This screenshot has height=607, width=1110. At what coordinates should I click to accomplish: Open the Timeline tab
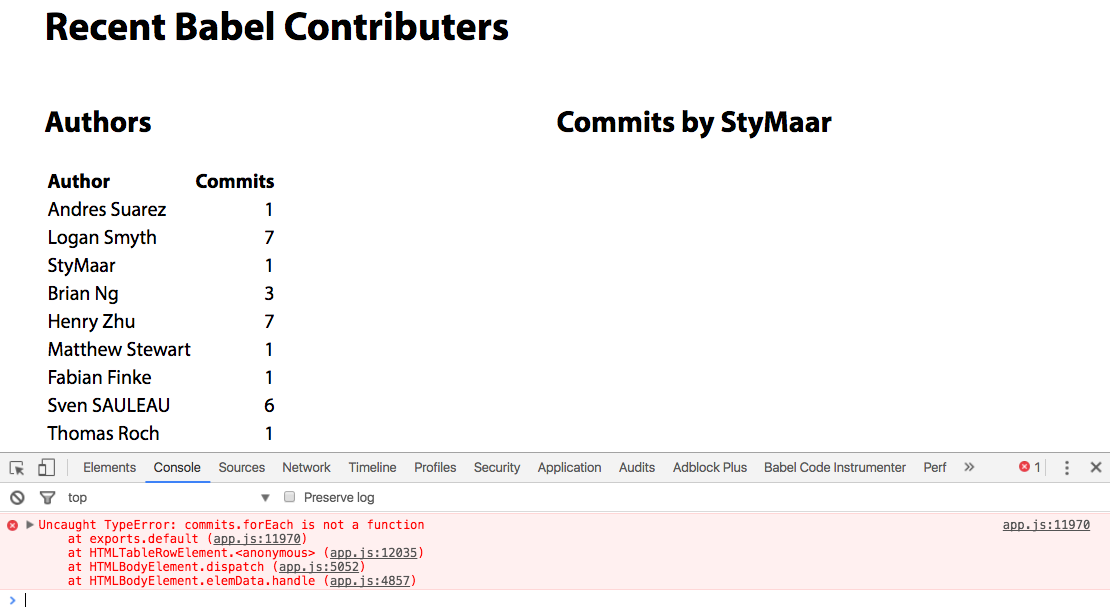point(372,467)
